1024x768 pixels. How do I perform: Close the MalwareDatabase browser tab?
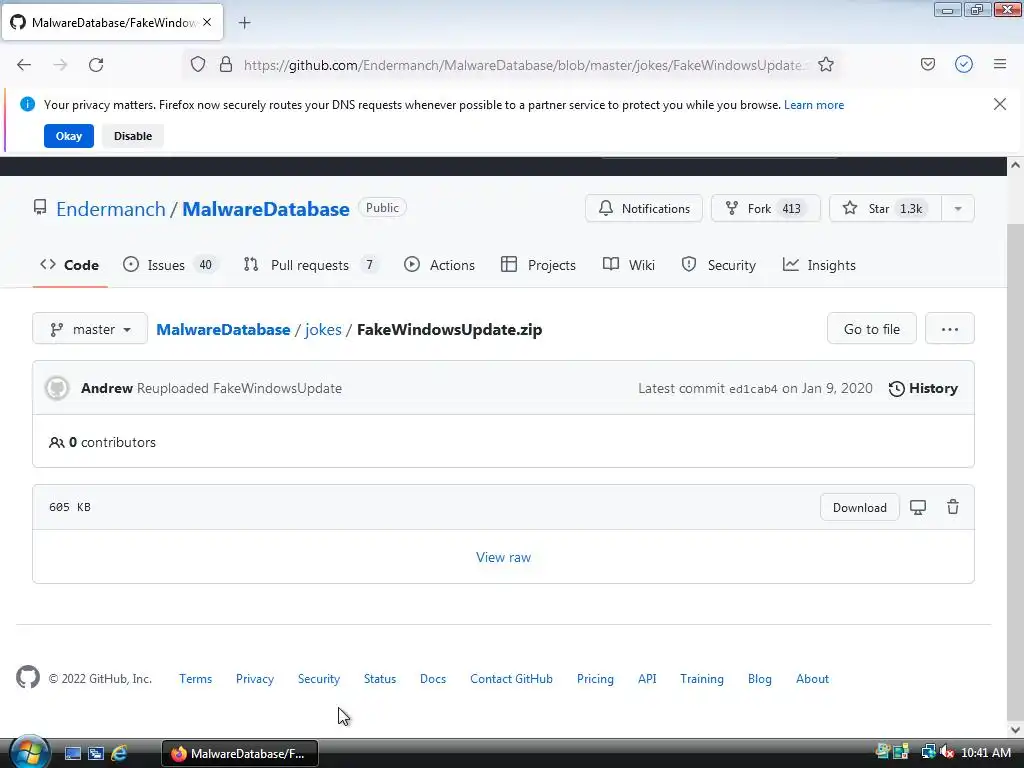tap(207, 22)
